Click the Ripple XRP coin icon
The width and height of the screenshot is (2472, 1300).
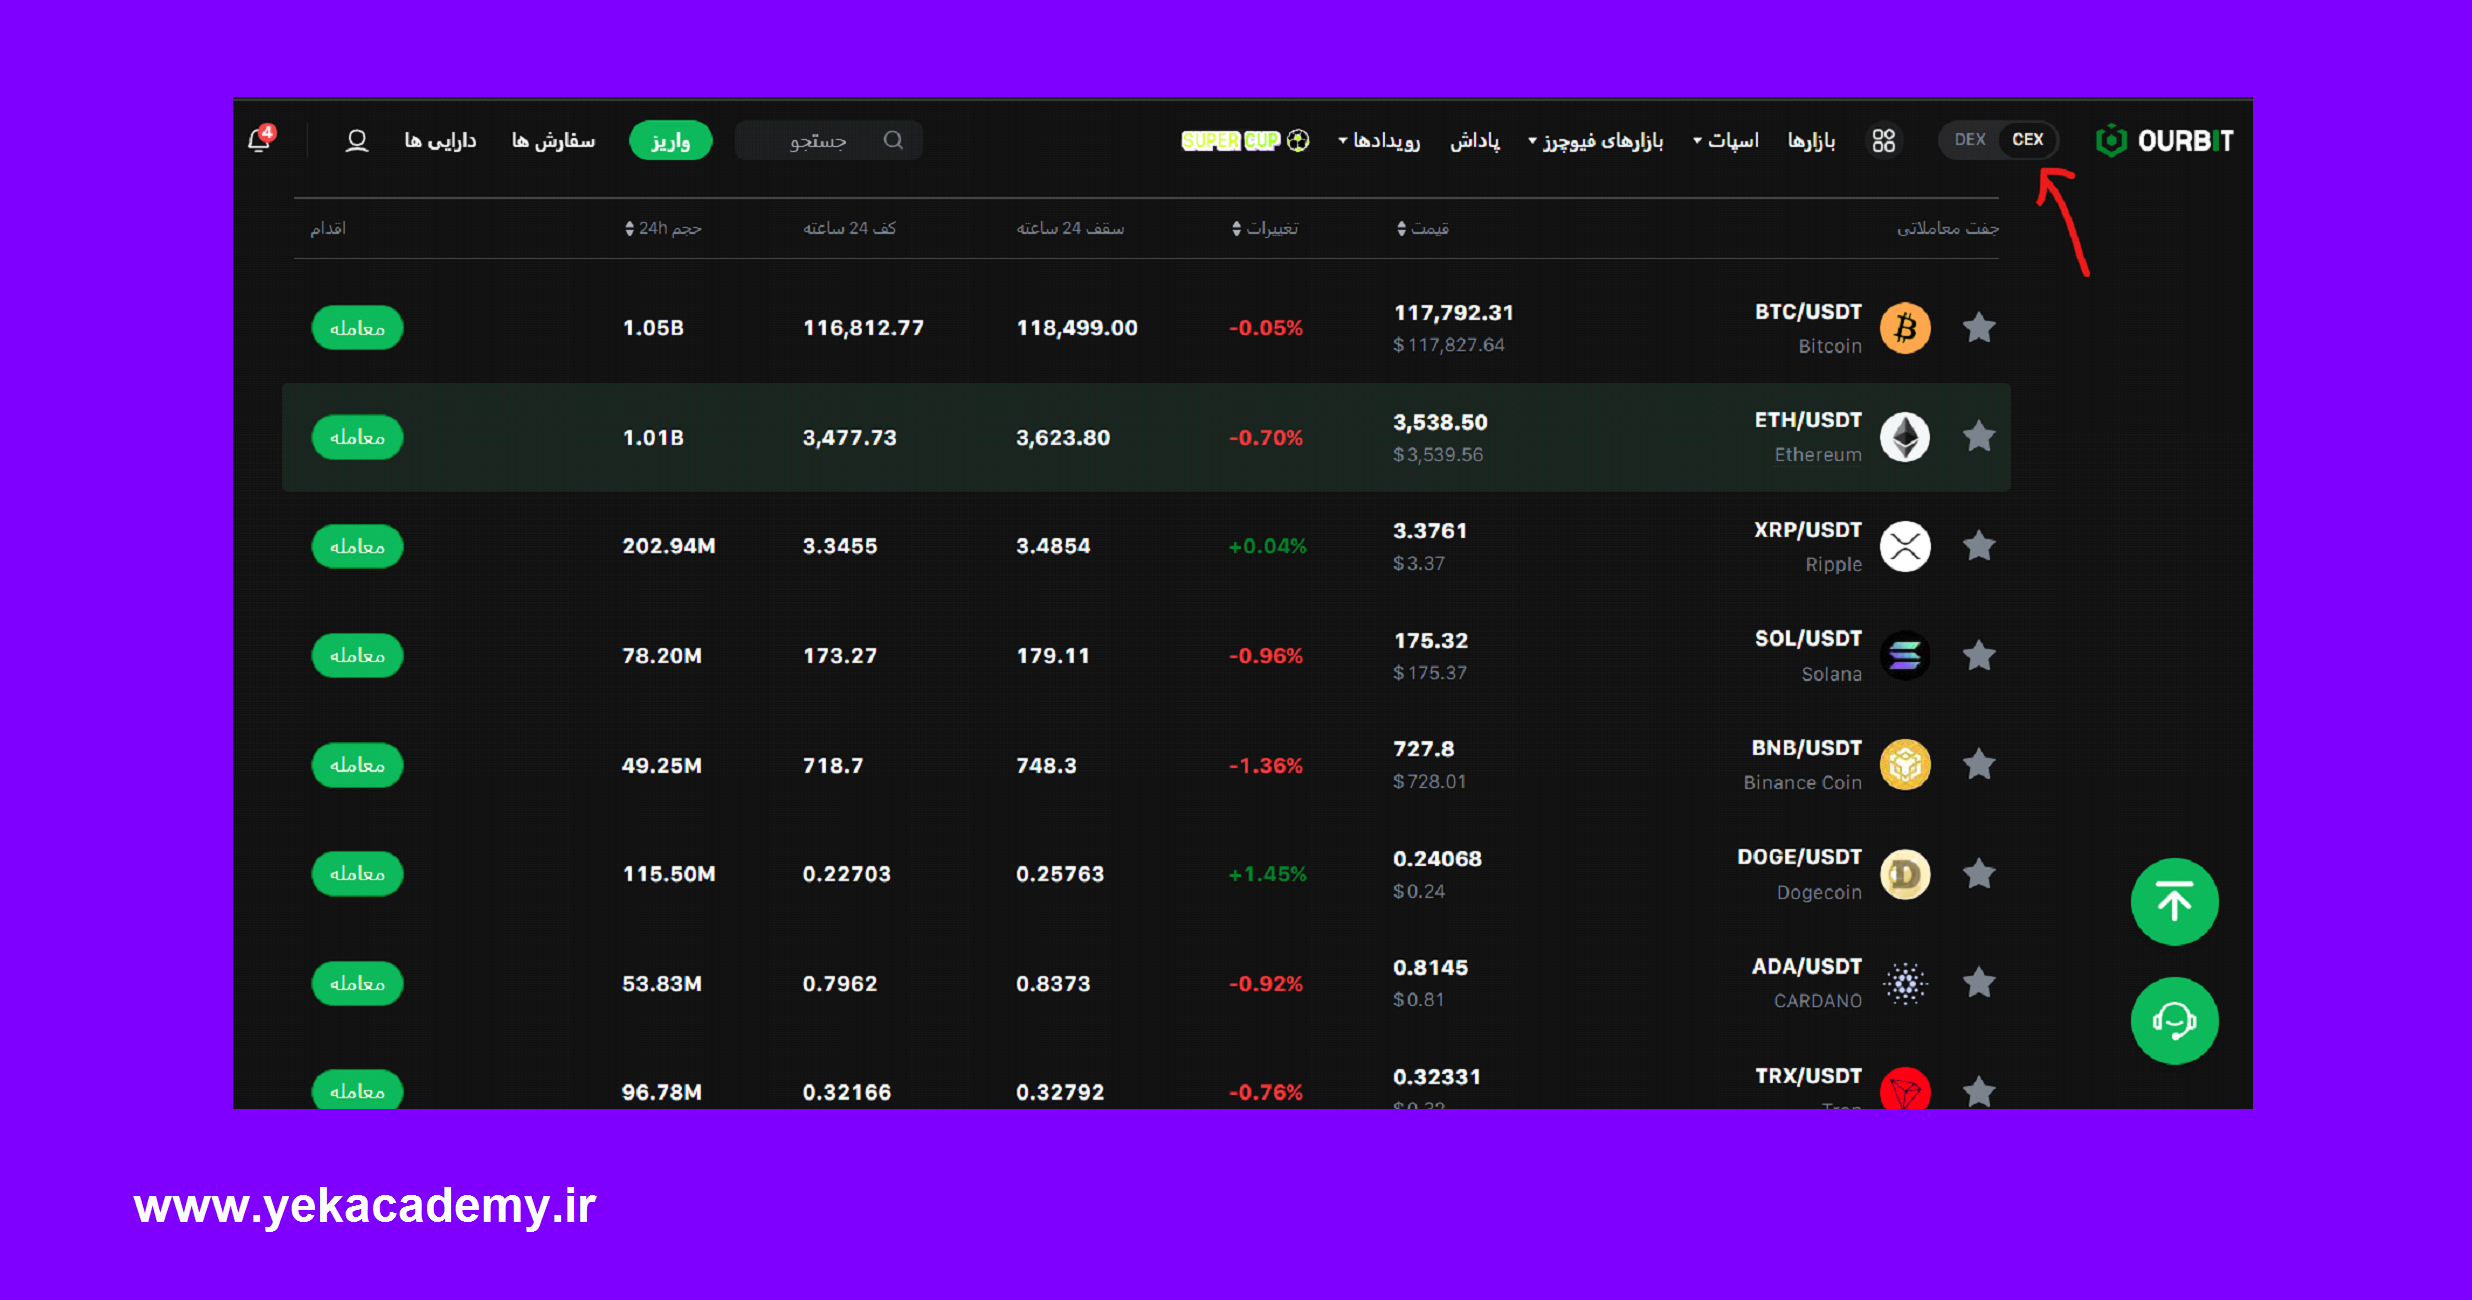[1905, 546]
